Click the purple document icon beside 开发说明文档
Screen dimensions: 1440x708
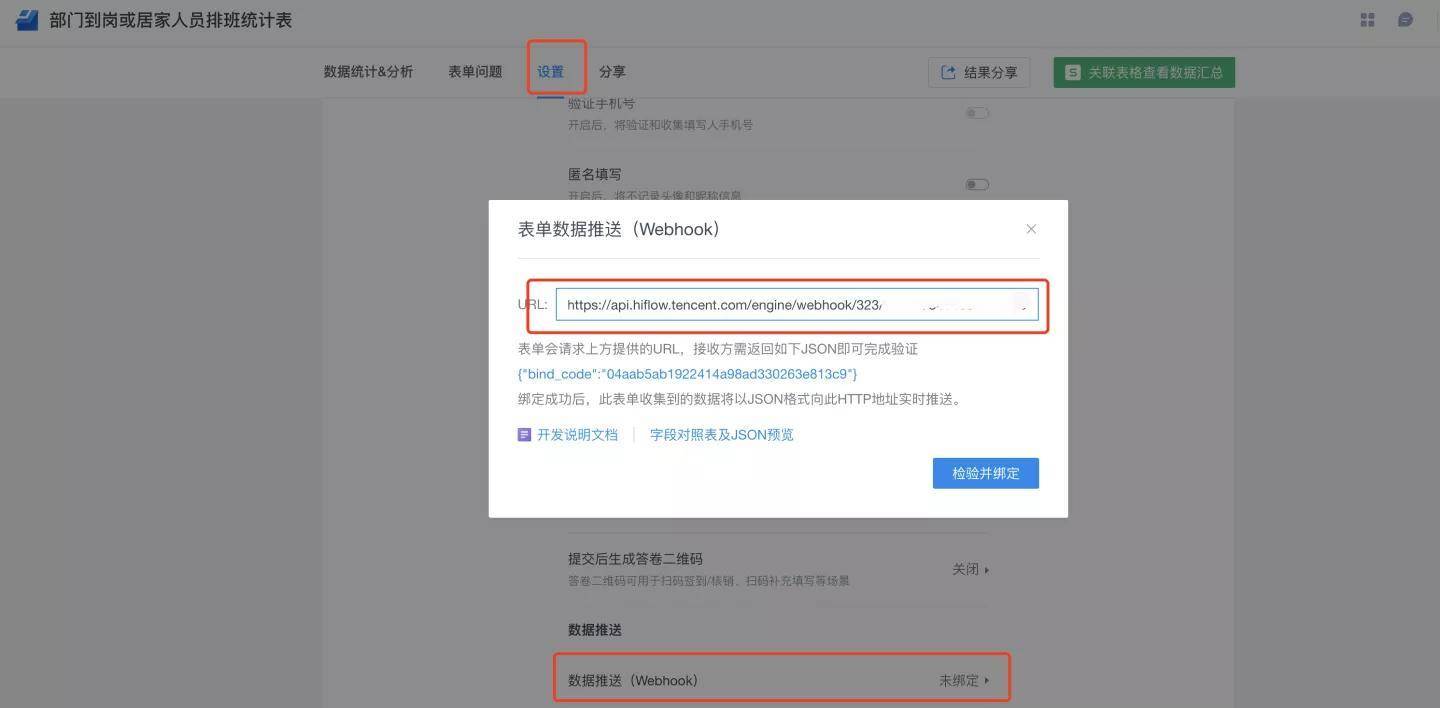point(524,435)
